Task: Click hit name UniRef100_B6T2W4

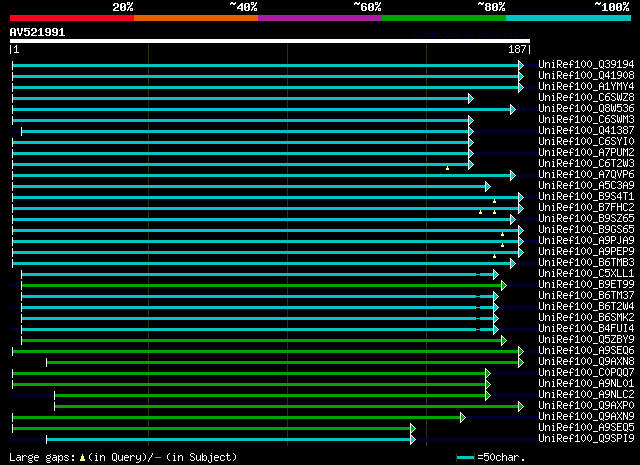Action: point(586,307)
